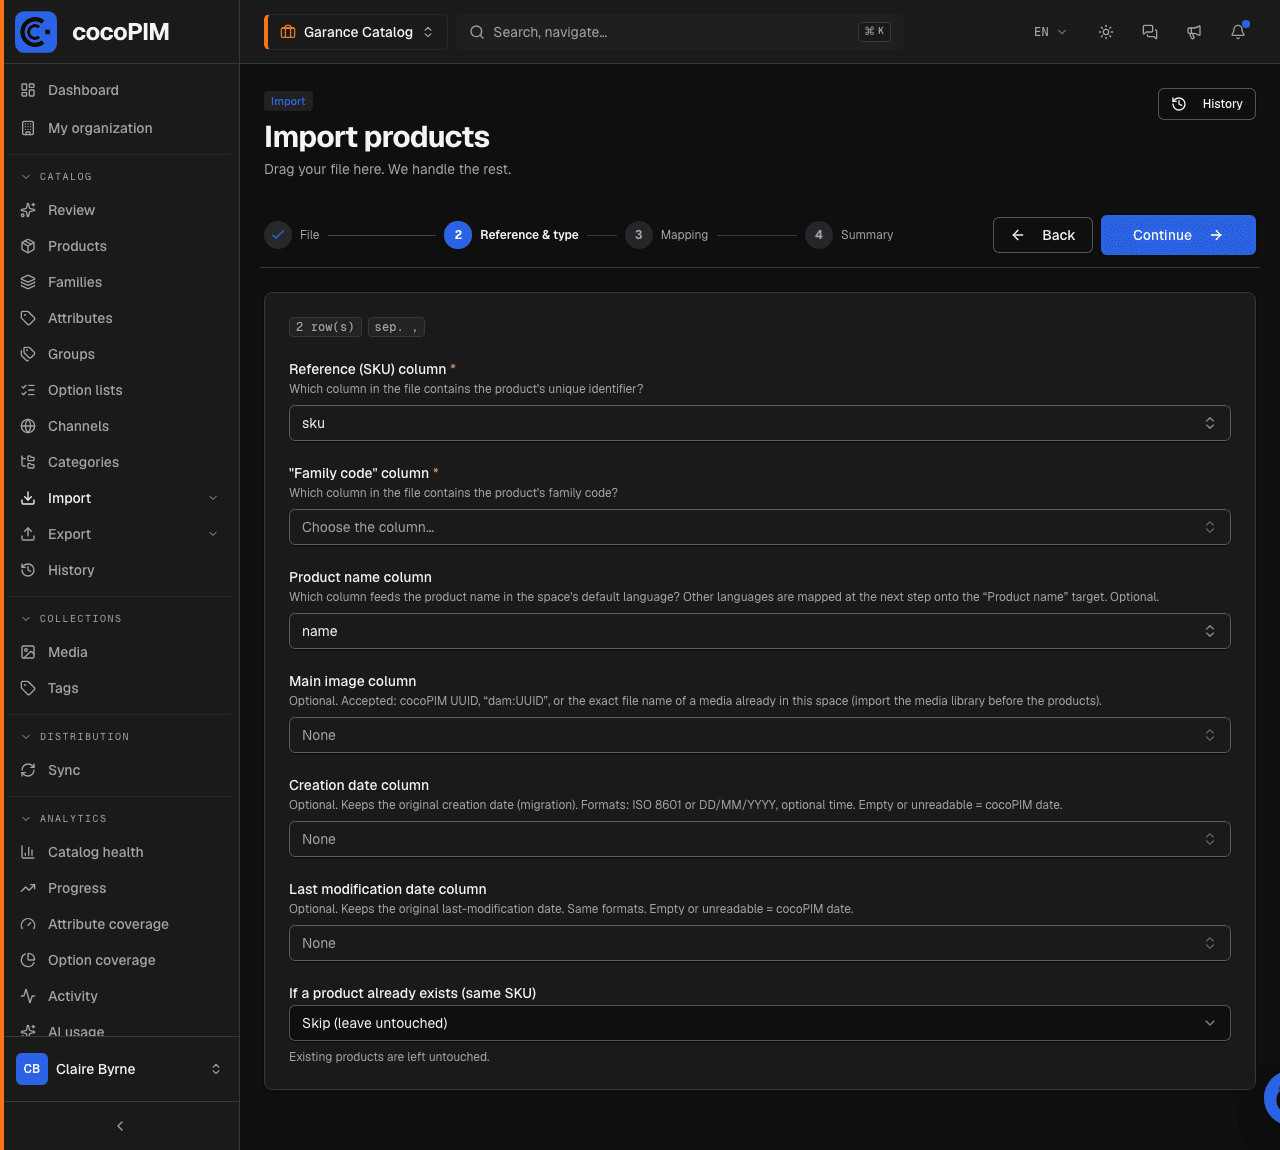The width and height of the screenshot is (1280, 1150).
Task: Open the Media library
Action: [119, 652]
